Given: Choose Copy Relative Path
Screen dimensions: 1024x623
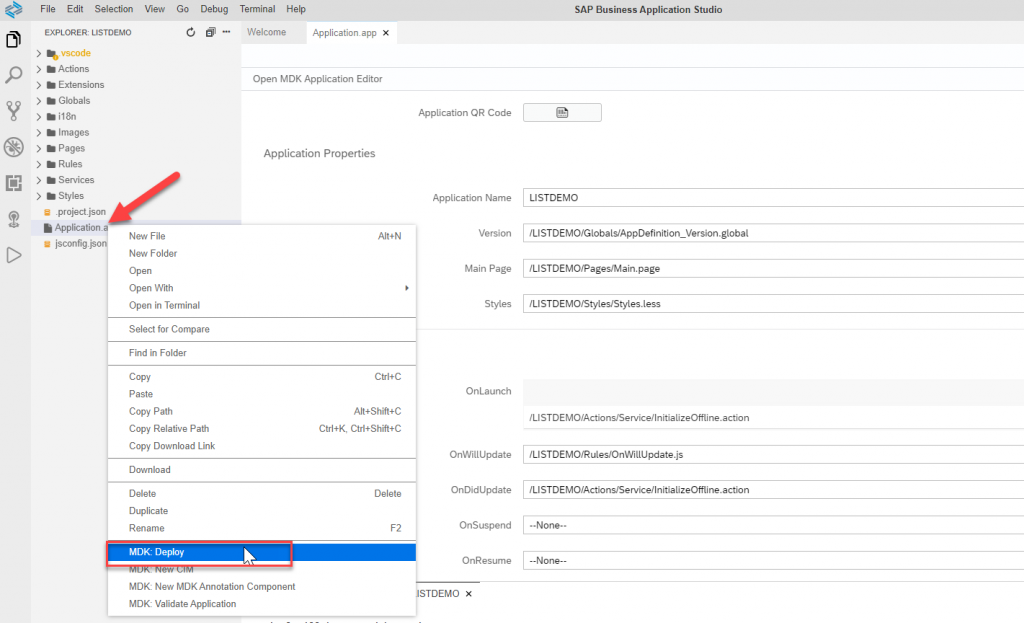Looking at the screenshot, I should click(262, 428).
